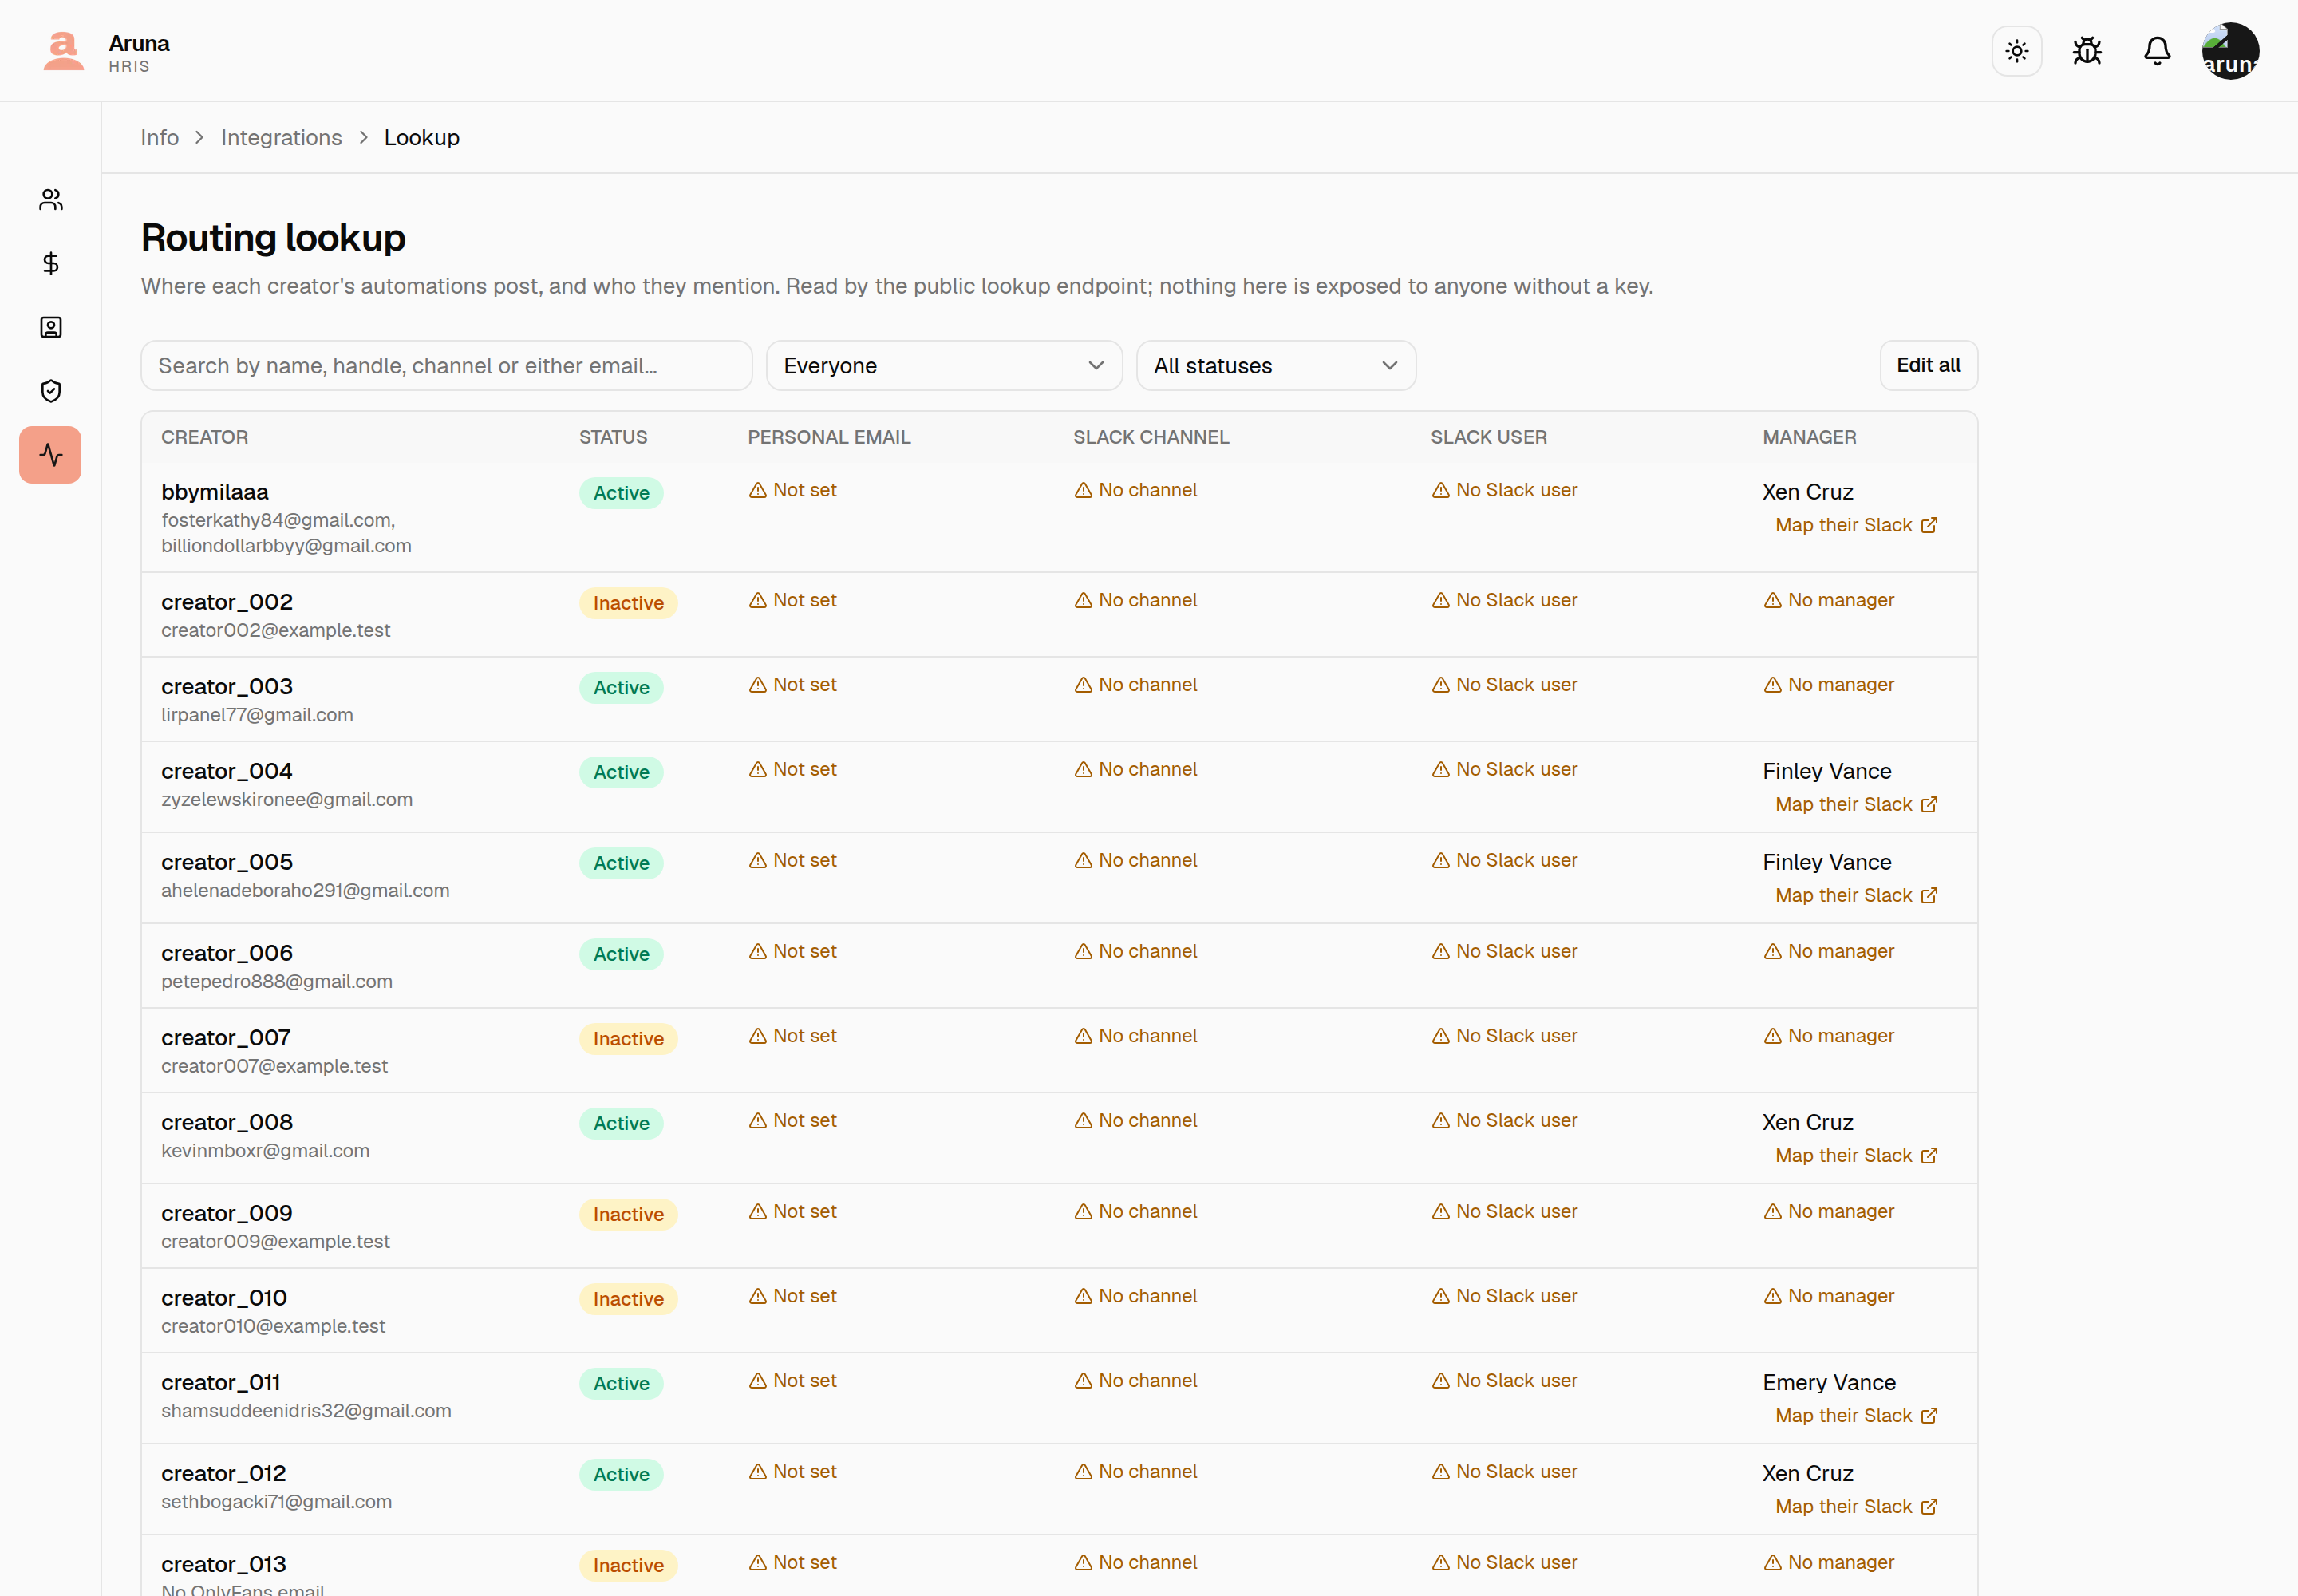Click No manager warning for creator_006
The height and width of the screenshot is (1596, 2298).
tap(1828, 952)
